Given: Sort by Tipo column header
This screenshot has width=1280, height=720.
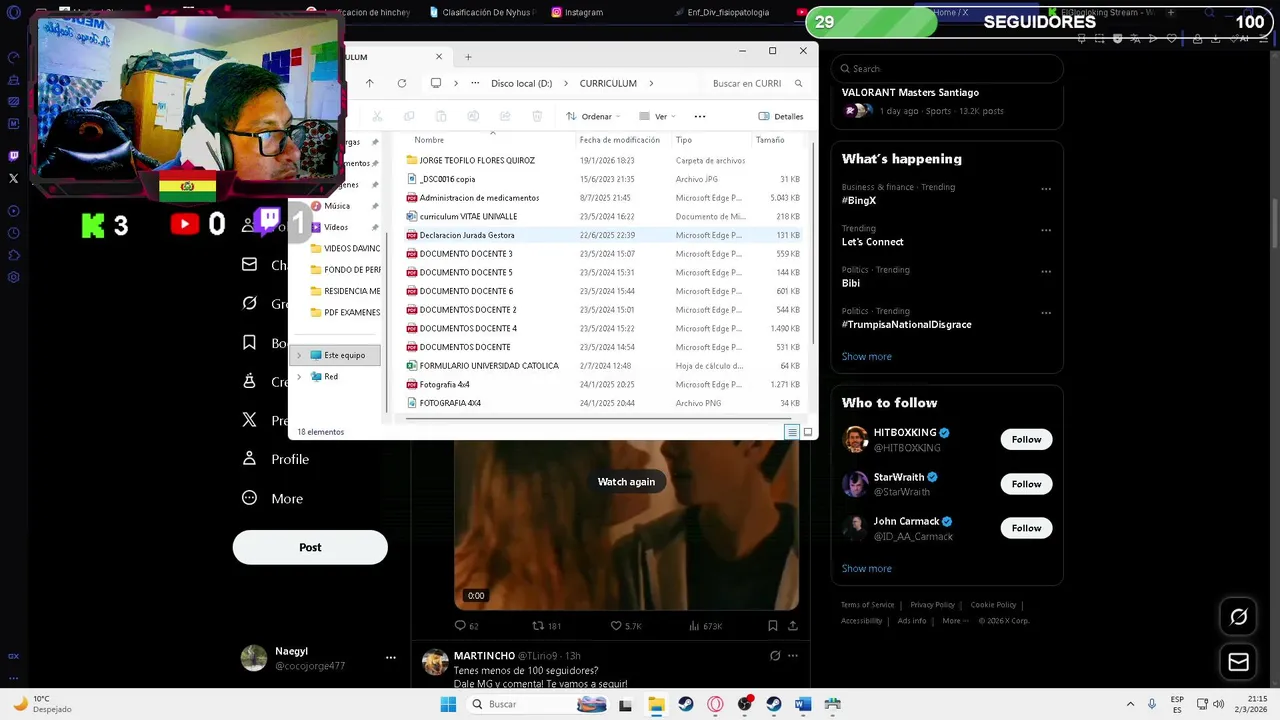Looking at the screenshot, I should [x=684, y=140].
